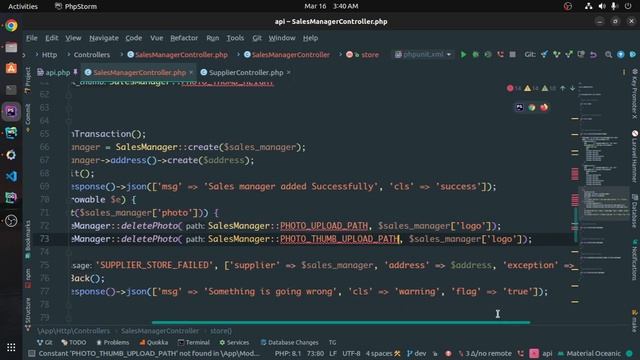The image size is (640, 360).
Task: Click Activities in top panel
Action: [x=23, y=6]
